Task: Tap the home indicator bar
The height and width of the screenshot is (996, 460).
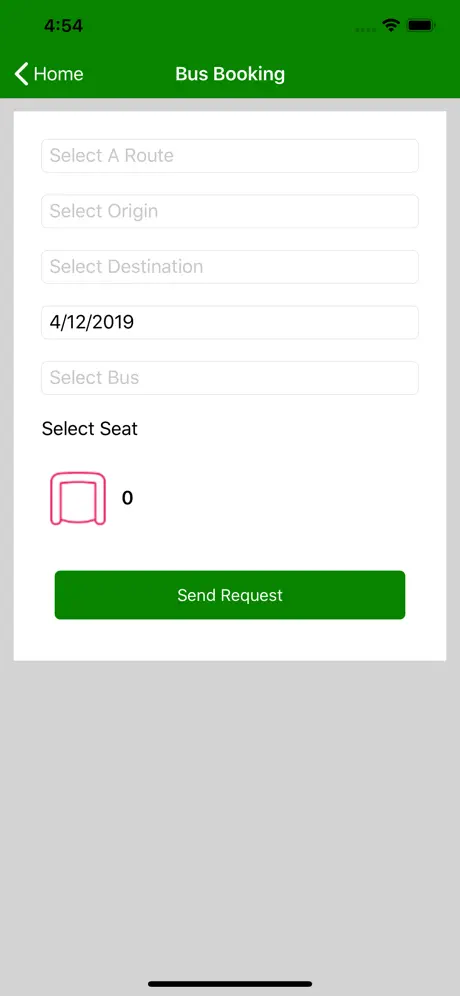Action: [230, 984]
